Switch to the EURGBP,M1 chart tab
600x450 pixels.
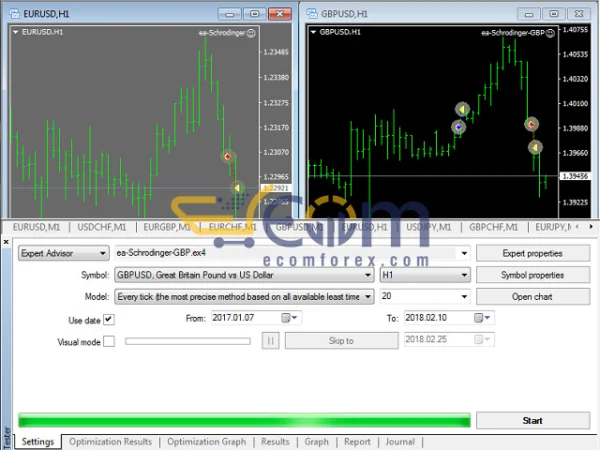(167, 227)
